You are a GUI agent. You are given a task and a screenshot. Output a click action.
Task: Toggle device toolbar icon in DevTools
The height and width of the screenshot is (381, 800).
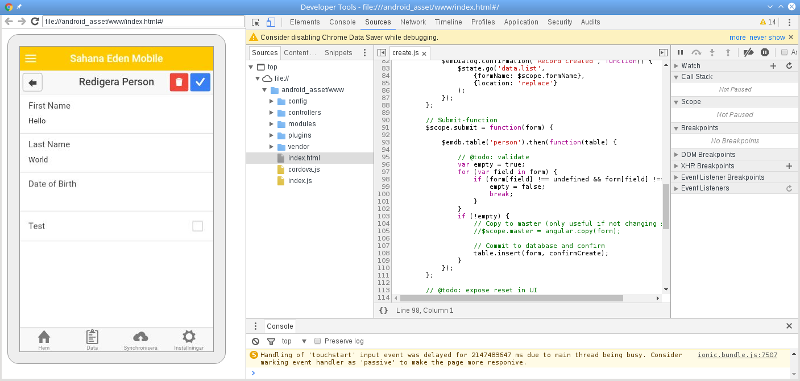tap(271, 22)
